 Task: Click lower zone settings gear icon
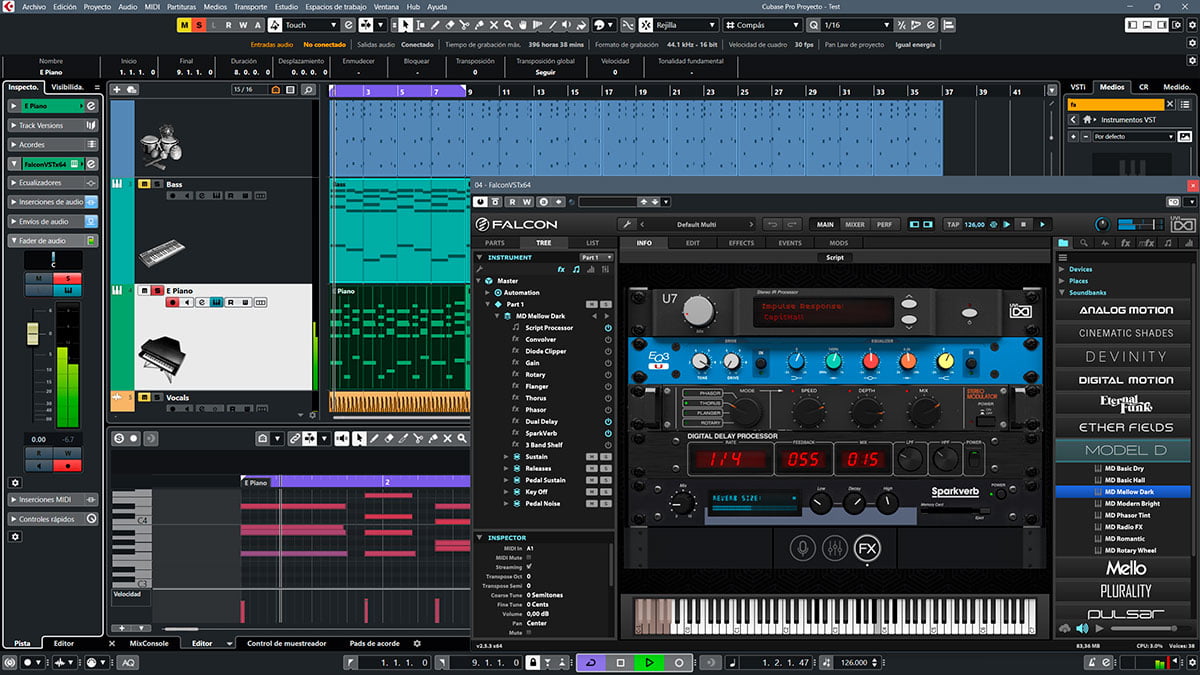(x=418, y=643)
